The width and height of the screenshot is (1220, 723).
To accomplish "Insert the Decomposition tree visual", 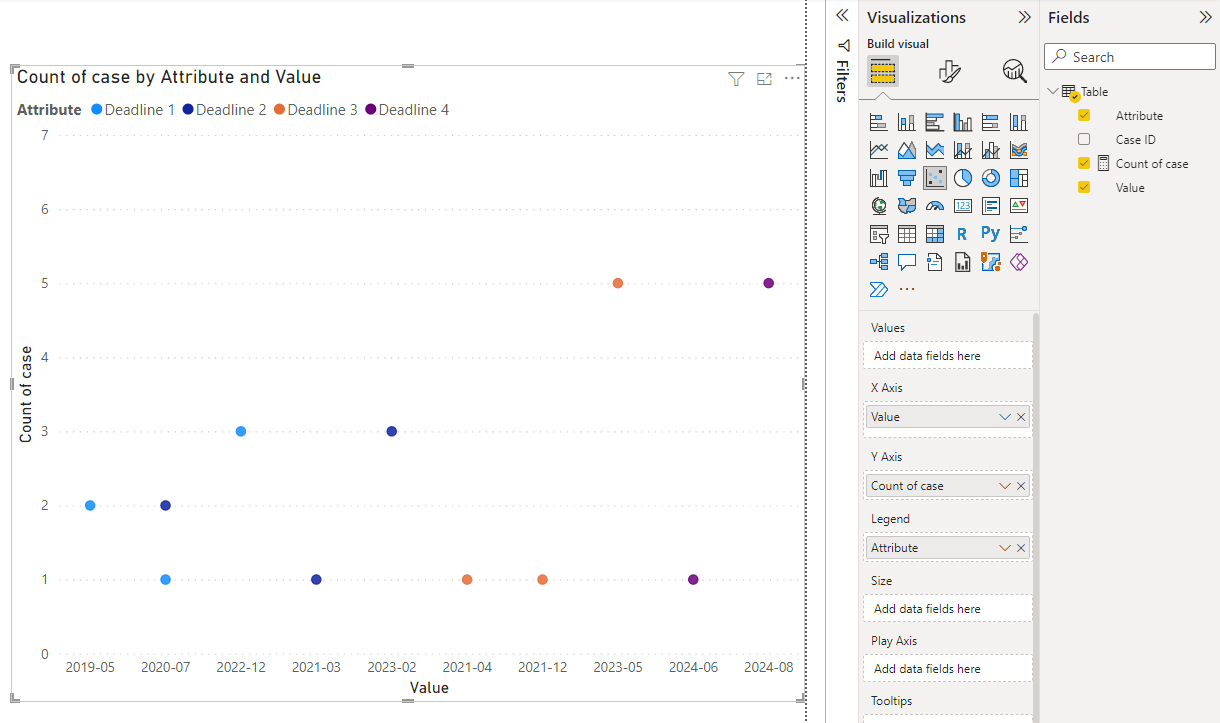I will click(879, 262).
